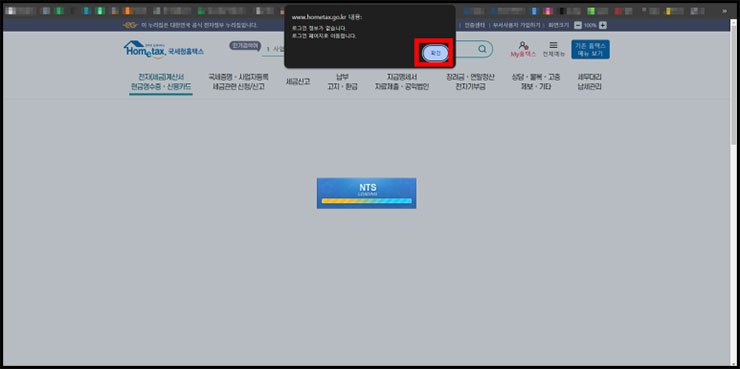740x369 pixels.
Task: Open 납부 고지·환급 menu
Action: pos(343,82)
